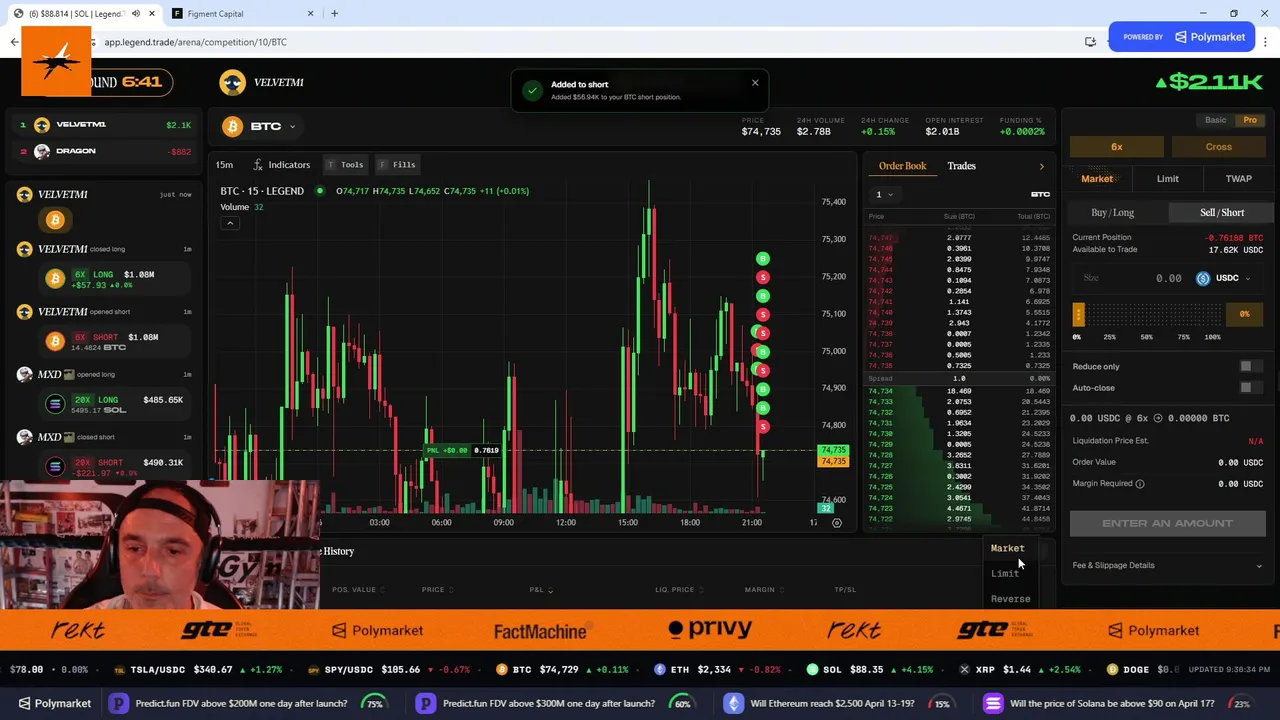Switch to the Order Book tab

click(x=902, y=166)
